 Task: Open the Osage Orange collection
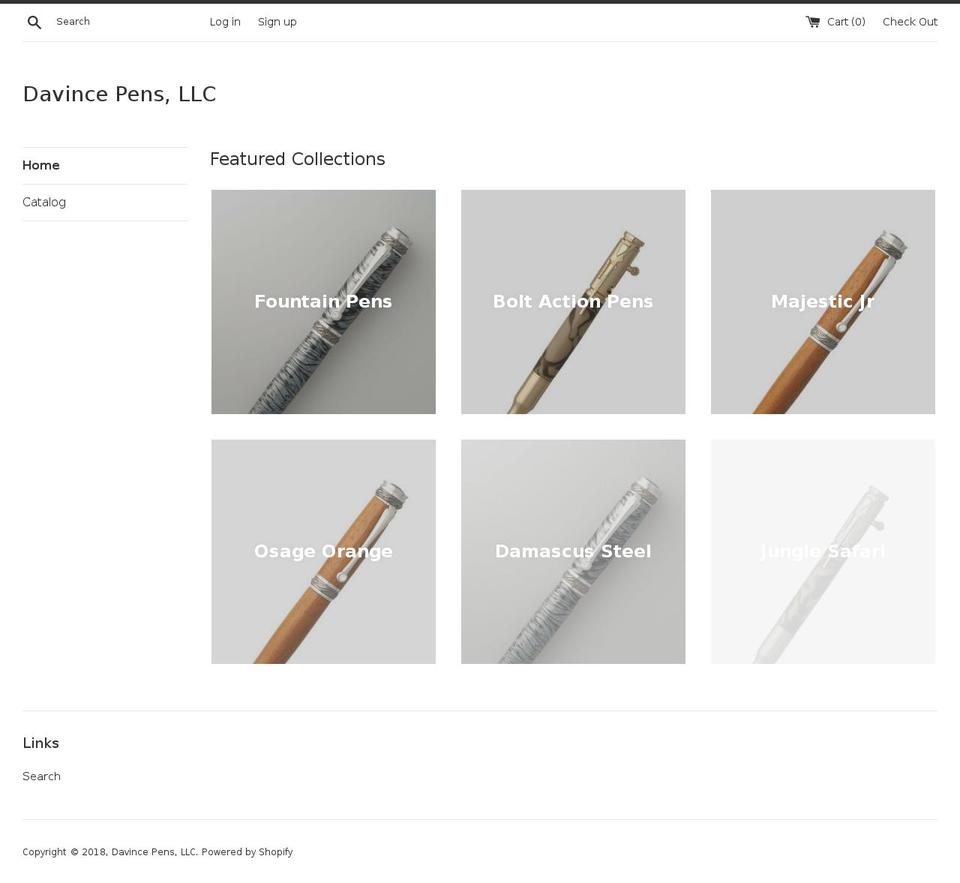[x=323, y=552]
